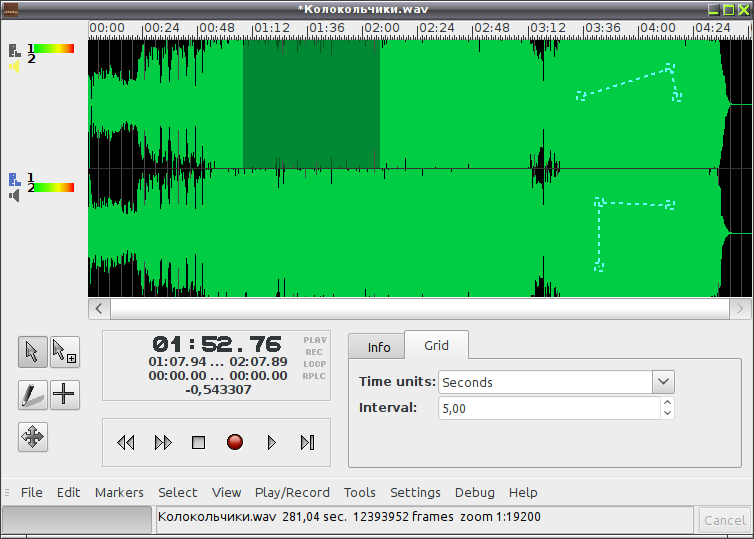This screenshot has height=539, width=754.
Task: Click the rewind transport button
Action: pyautogui.click(x=126, y=442)
